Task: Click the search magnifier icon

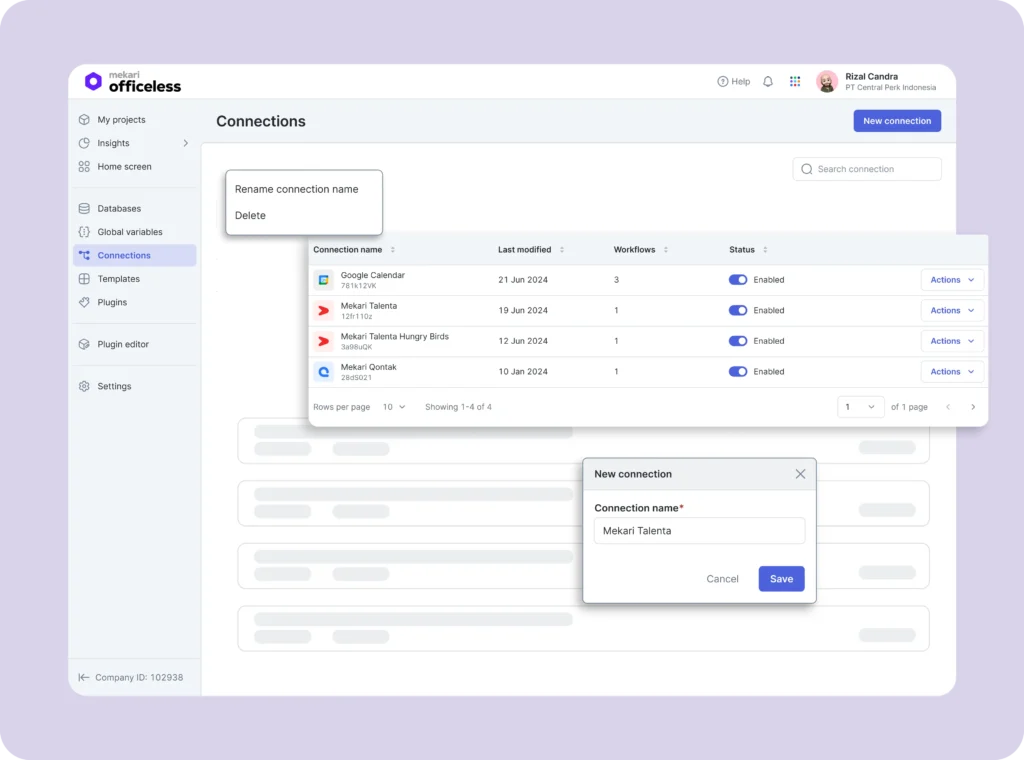Action: pyautogui.click(x=807, y=169)
